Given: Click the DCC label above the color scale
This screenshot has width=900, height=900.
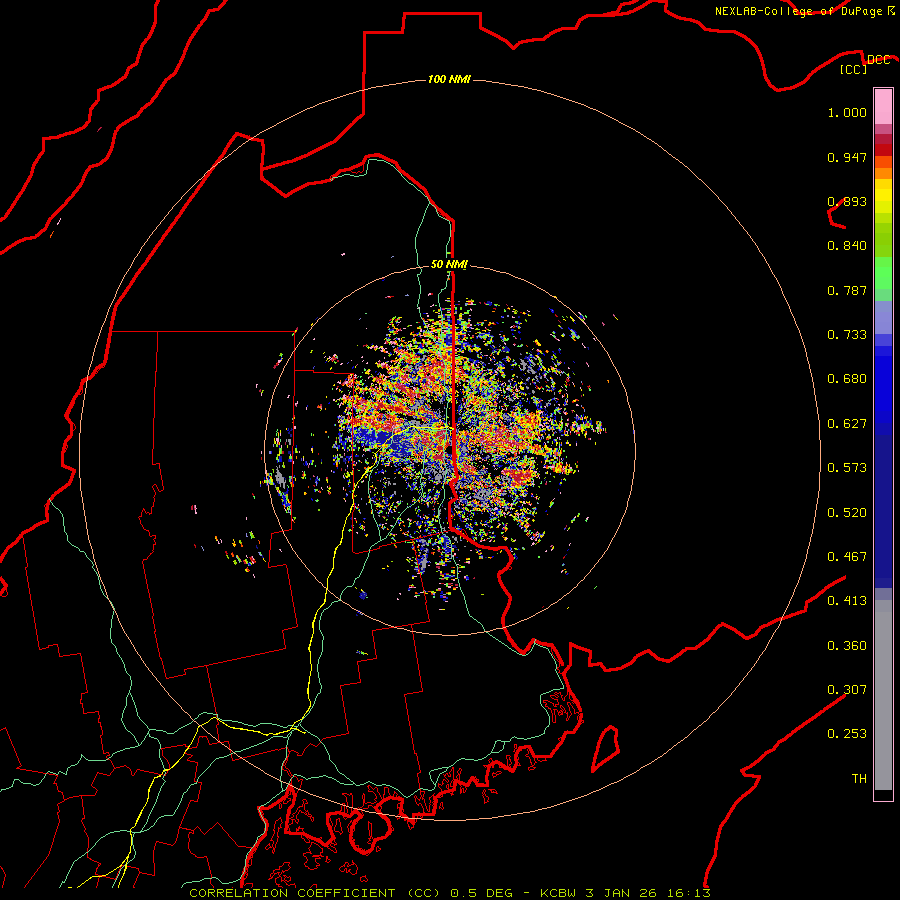Looking at the screenshot, I should point(878,60).
